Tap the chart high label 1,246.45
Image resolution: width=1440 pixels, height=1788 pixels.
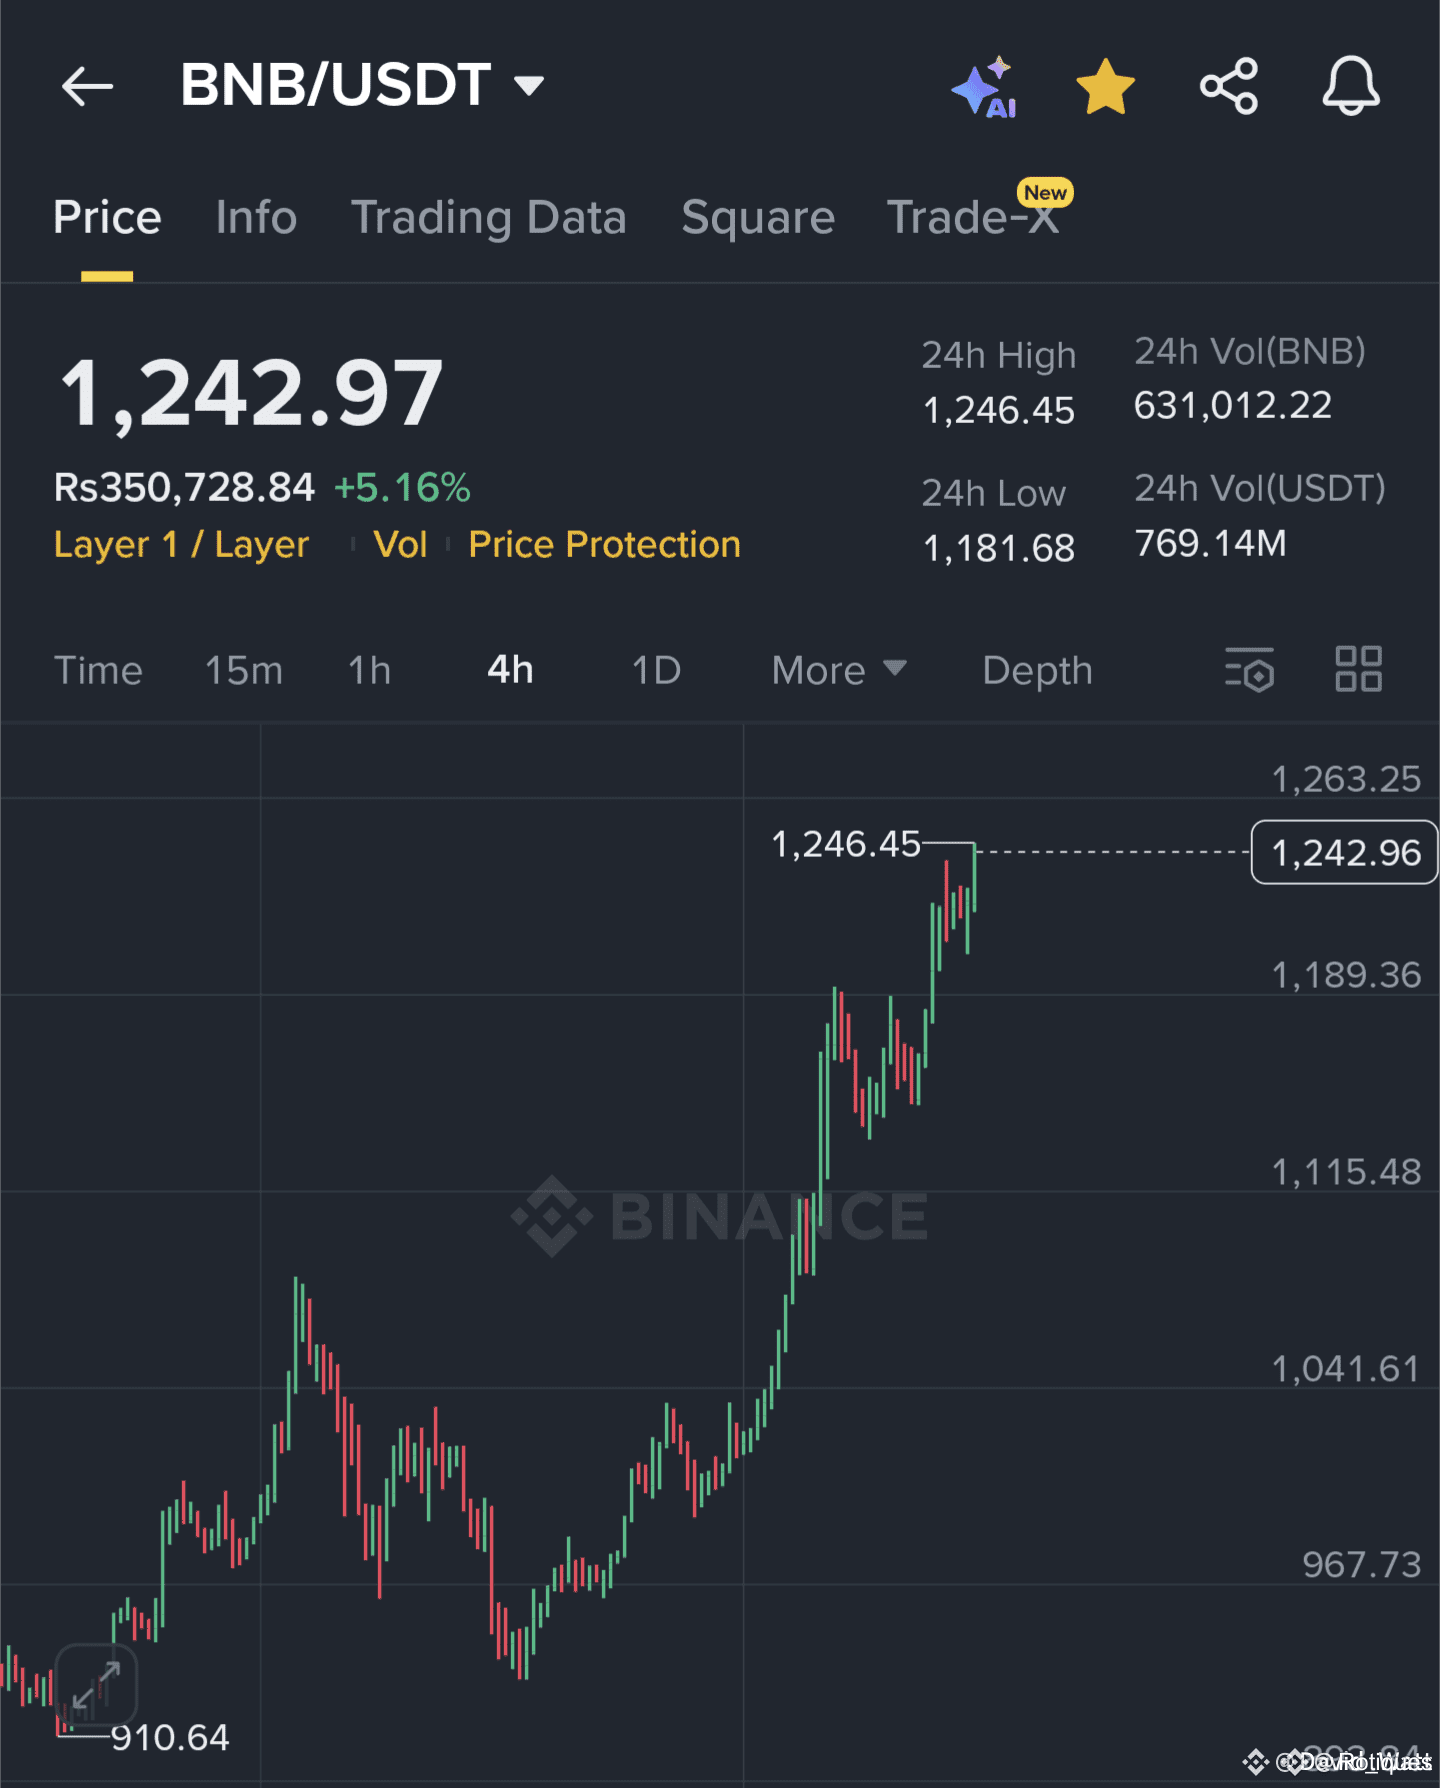[x=846, y=845]
